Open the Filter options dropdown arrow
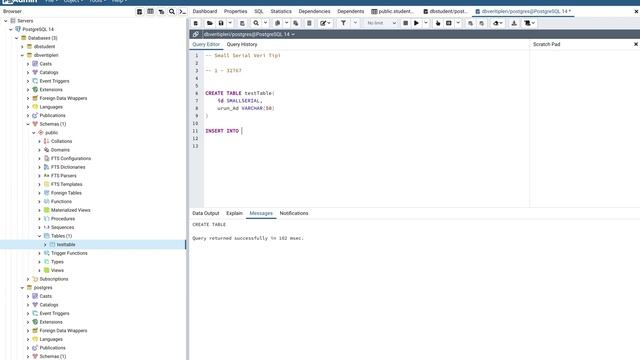This screenshot has height=360, width=640. point(355,23)
